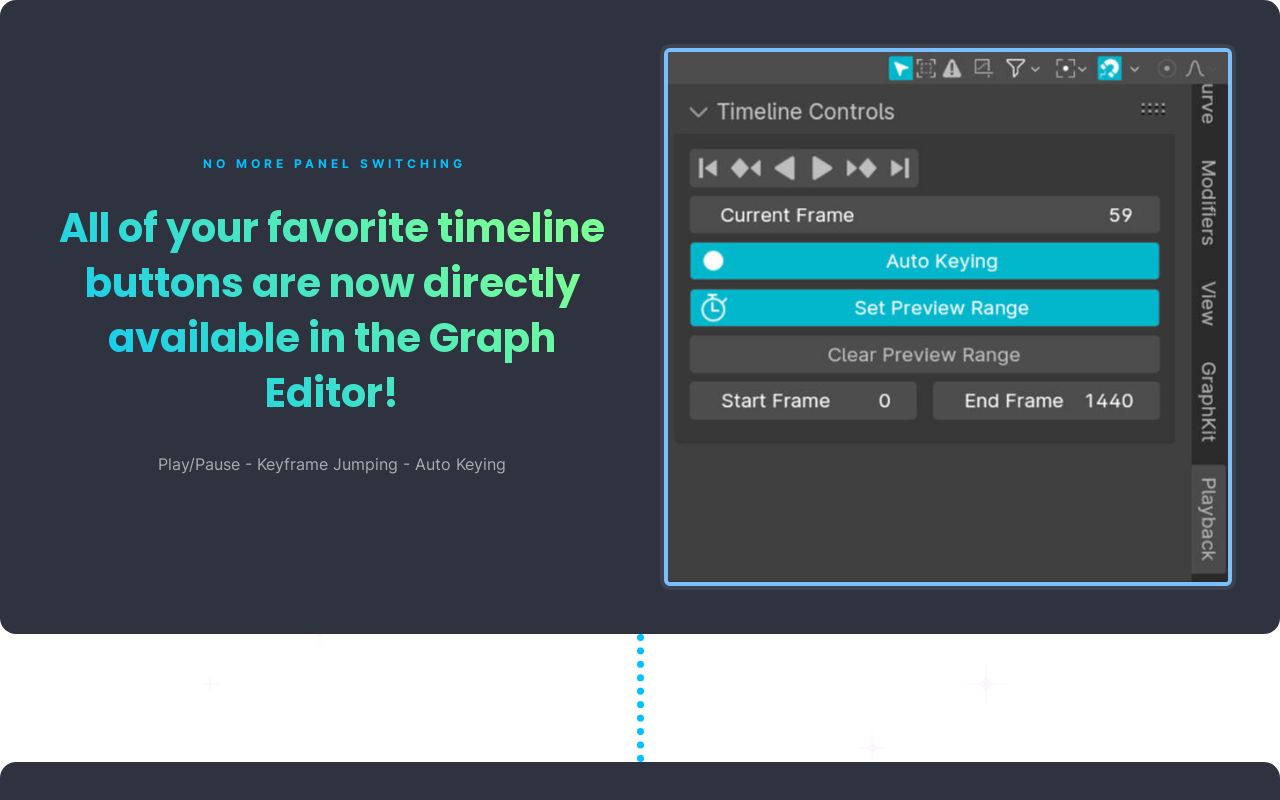This screenshot has width=1280, height=800.
Task: Collapse the Timeline Controls section
Action: (698, 112)
